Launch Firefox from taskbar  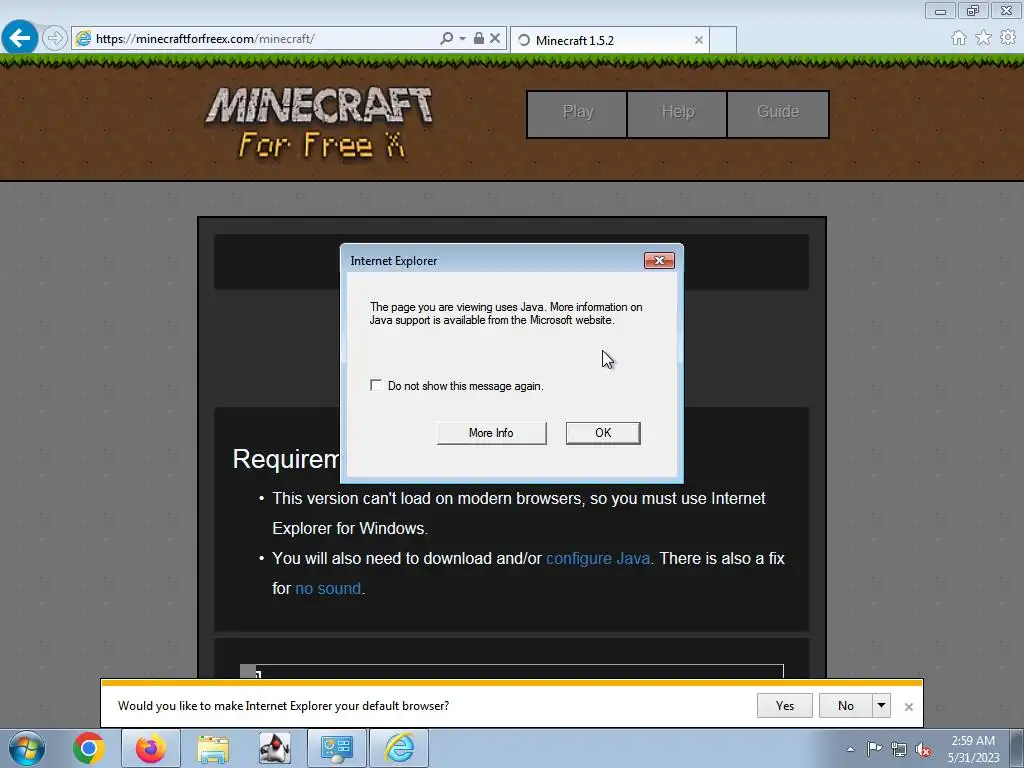coord(150,748)
